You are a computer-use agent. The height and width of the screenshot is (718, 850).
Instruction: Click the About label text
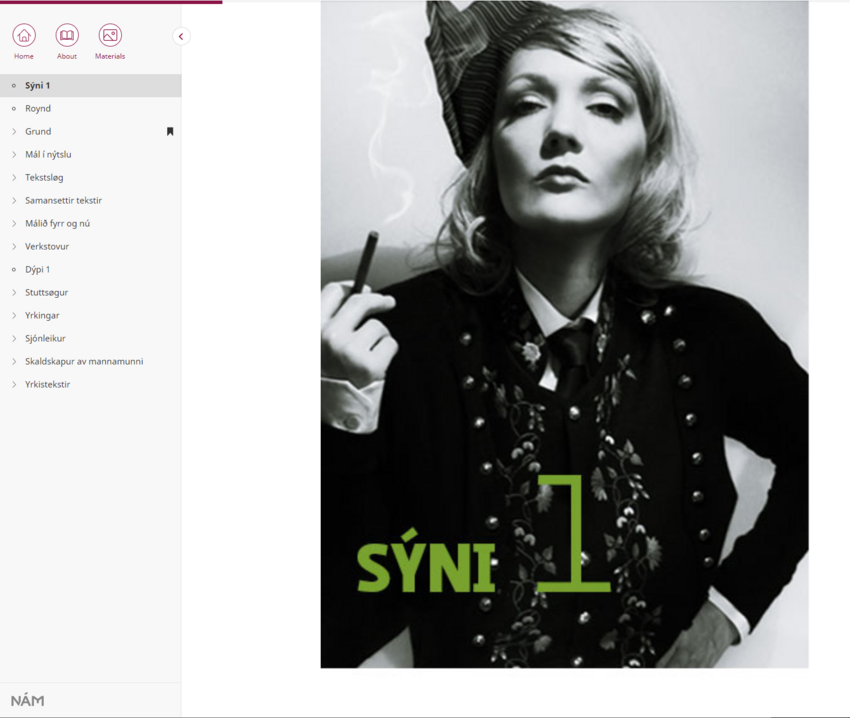(x=67, y=56)
